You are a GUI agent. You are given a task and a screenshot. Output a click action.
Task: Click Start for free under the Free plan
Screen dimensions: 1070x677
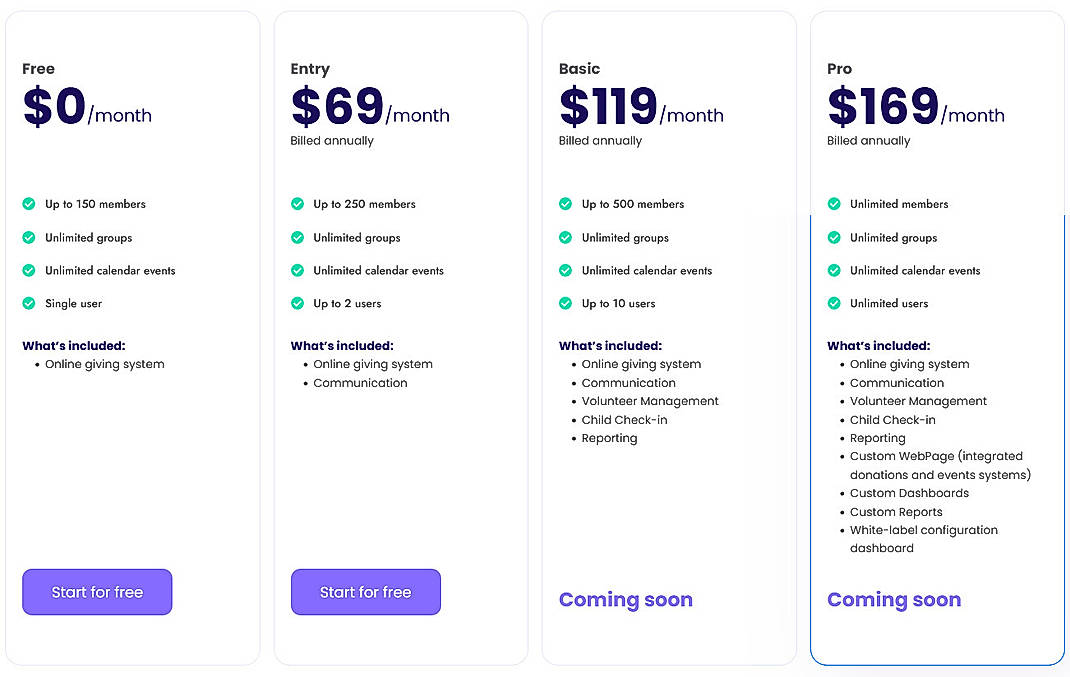[97, 592]
